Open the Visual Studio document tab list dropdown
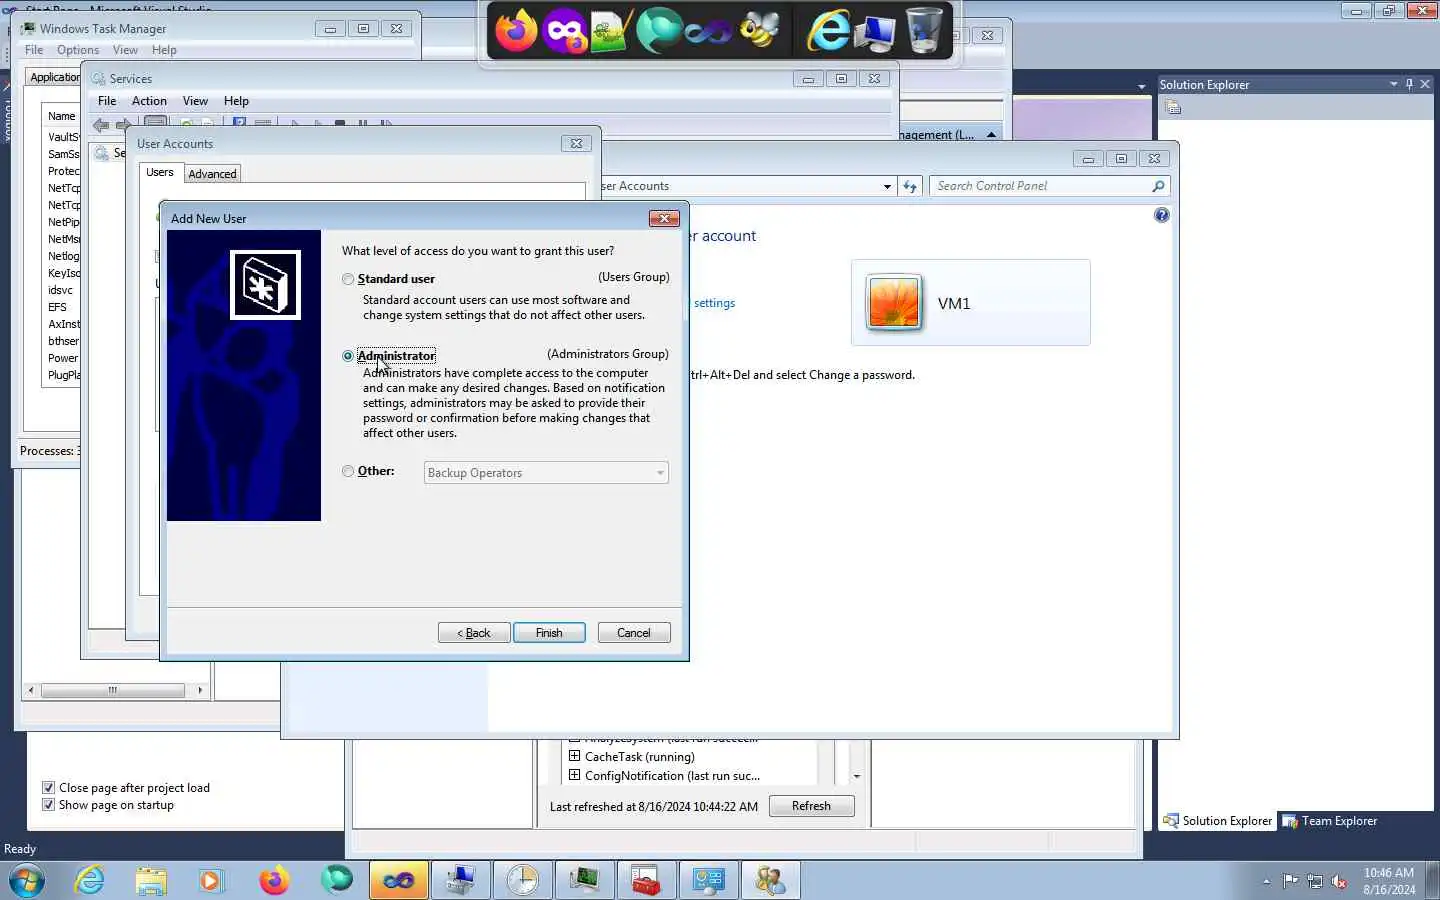This screenshot has width=1440, height=900. coord(1141,86)
